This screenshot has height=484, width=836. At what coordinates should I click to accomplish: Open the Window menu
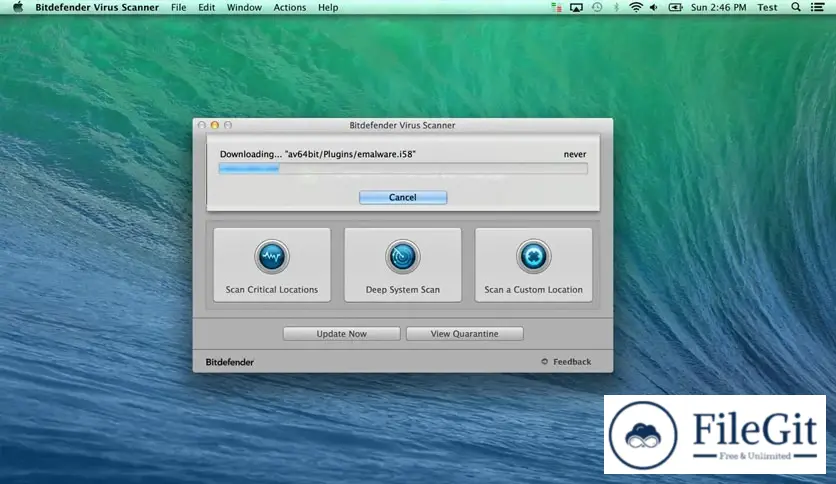coord(244,7)
